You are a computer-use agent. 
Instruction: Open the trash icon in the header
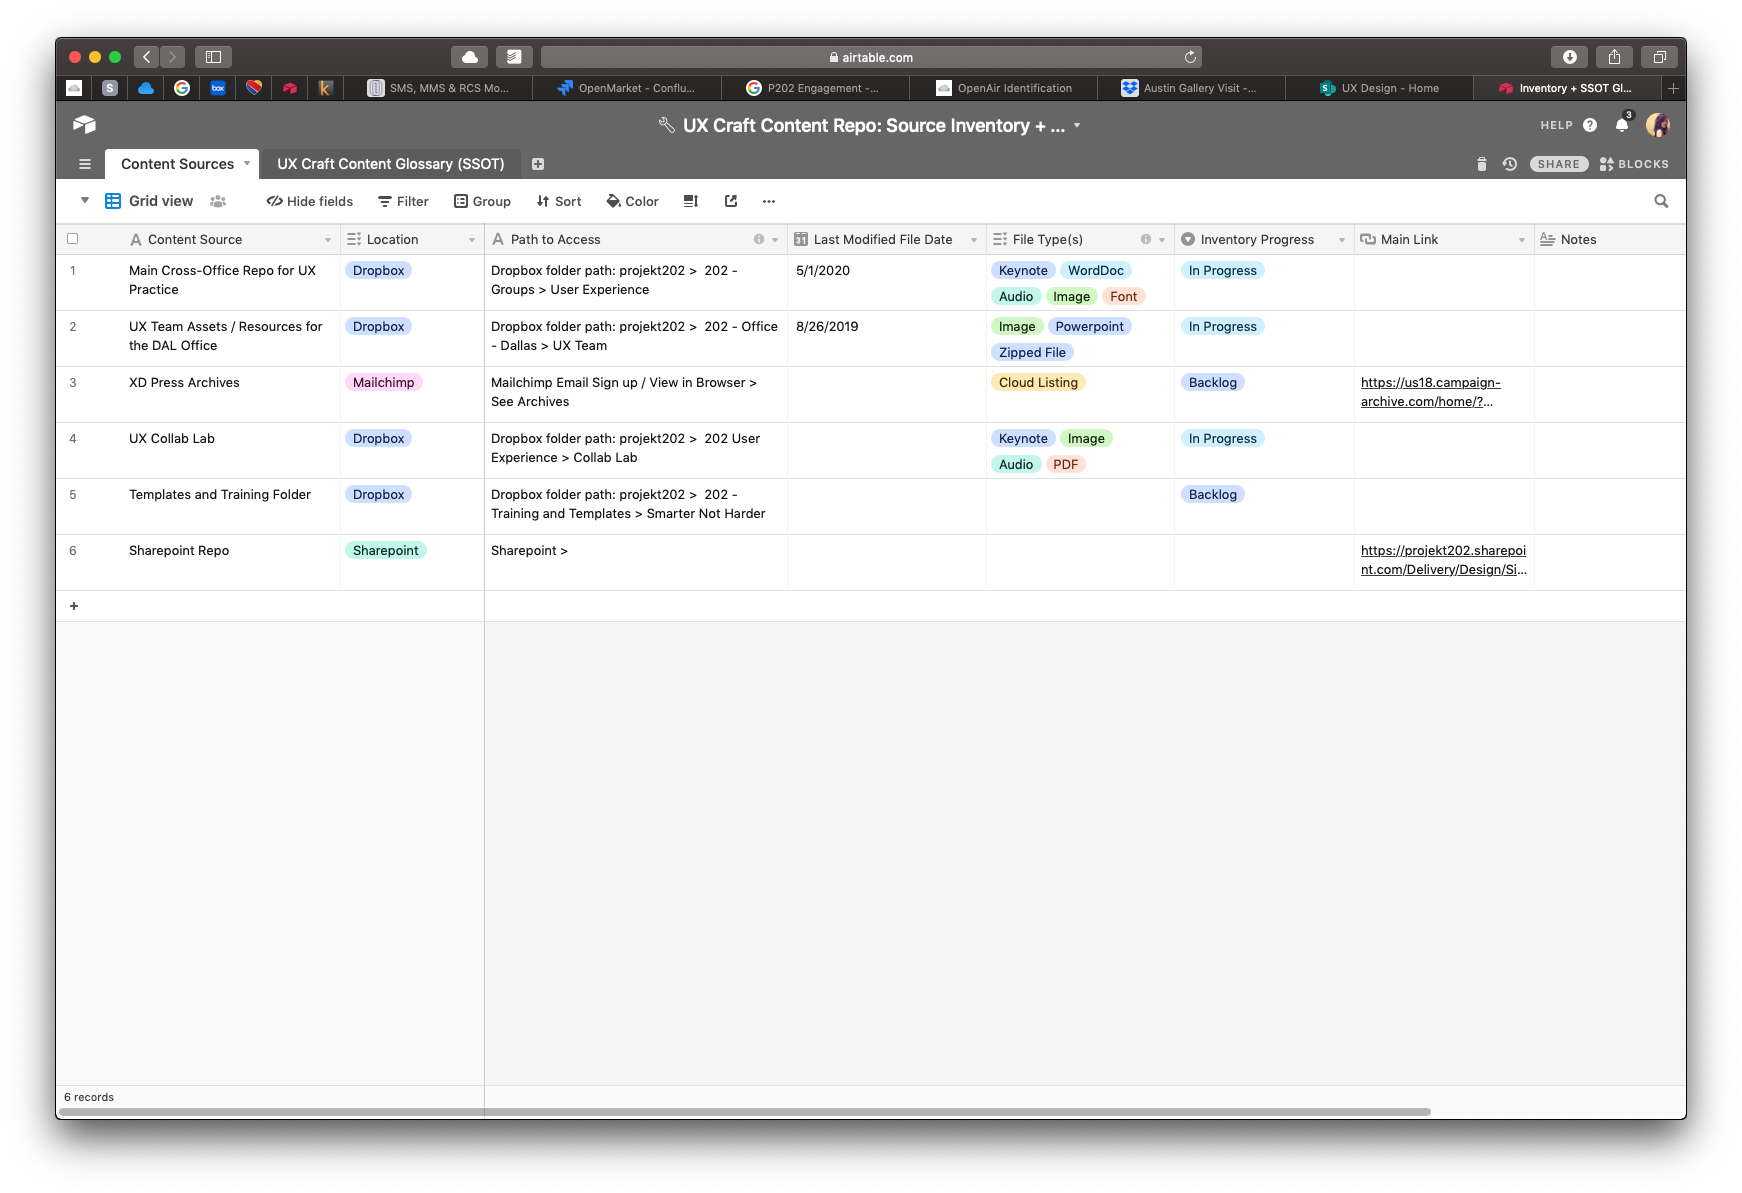point(1482,164)
